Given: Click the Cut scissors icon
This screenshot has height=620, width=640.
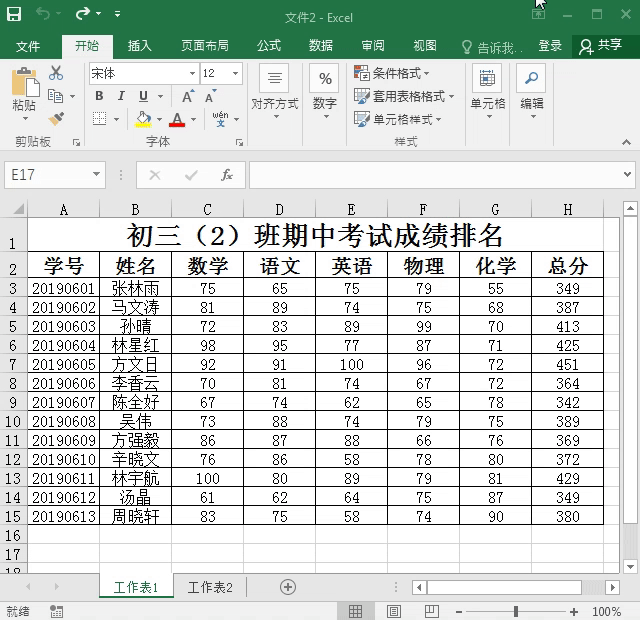Looking at the screenshot, I should pyautogui.click(x=56, y=73).
